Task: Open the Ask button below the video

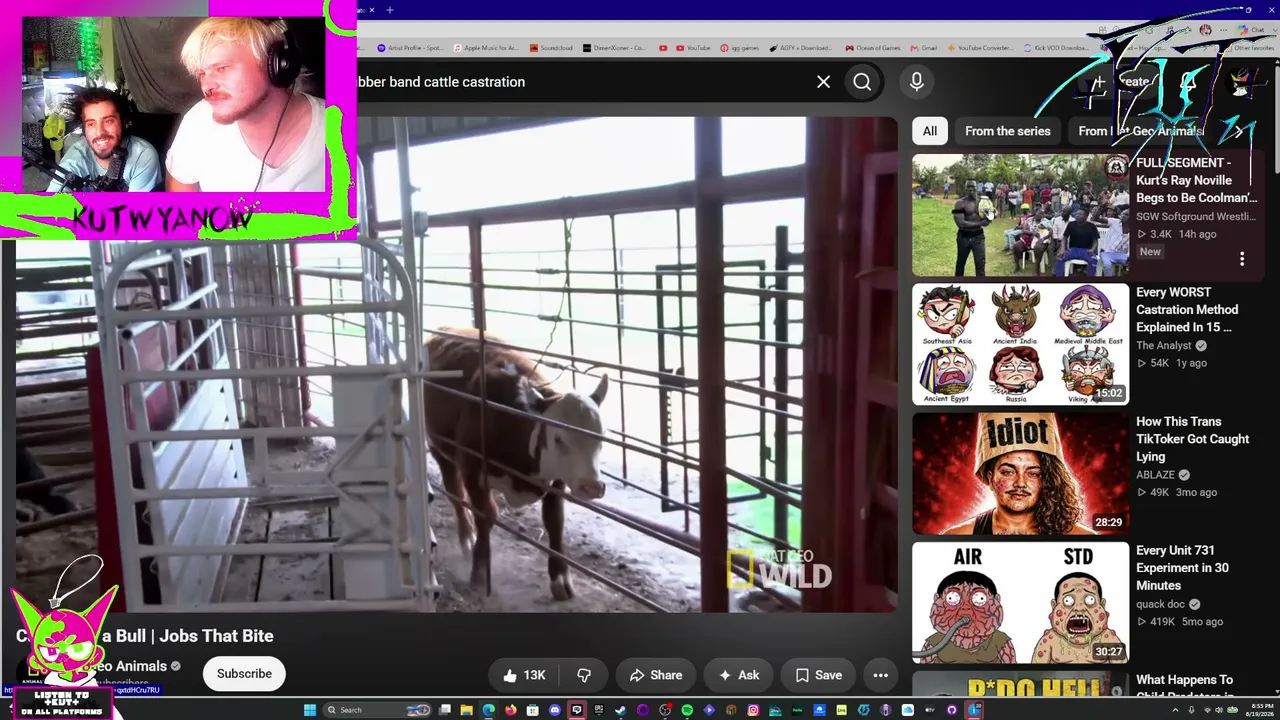Action: pyautogui.click(x=738, y=675)
